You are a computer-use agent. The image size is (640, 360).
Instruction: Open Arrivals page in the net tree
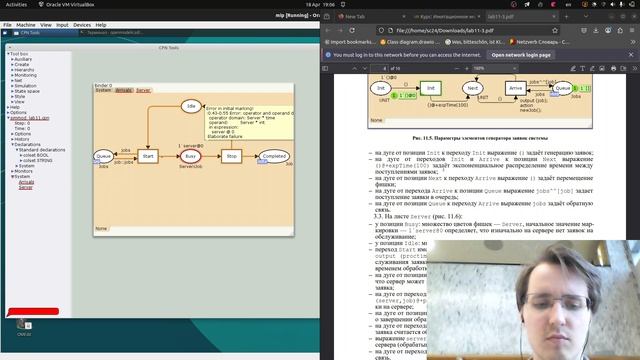click(27, 182)
